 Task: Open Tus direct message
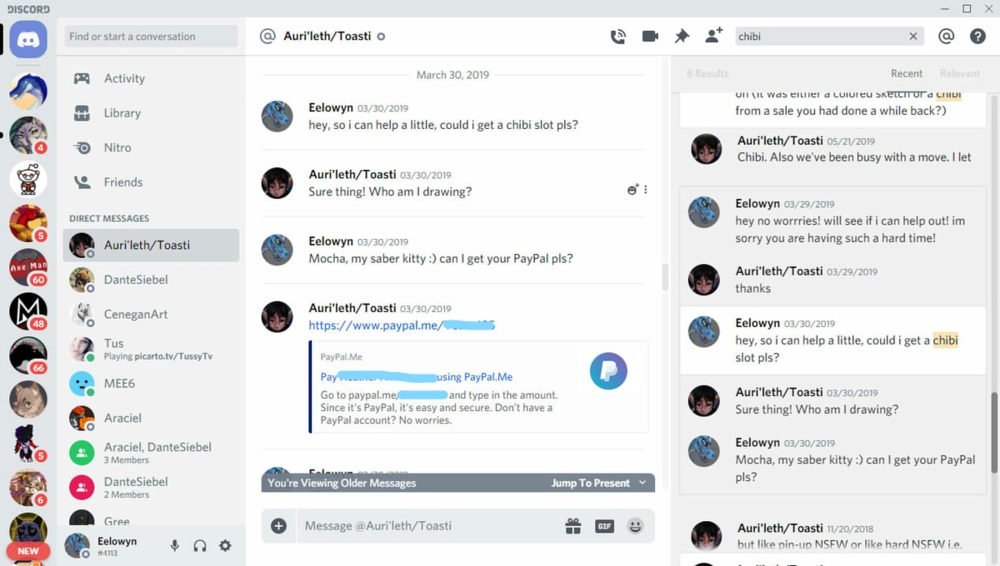click(x=151, y=349)
